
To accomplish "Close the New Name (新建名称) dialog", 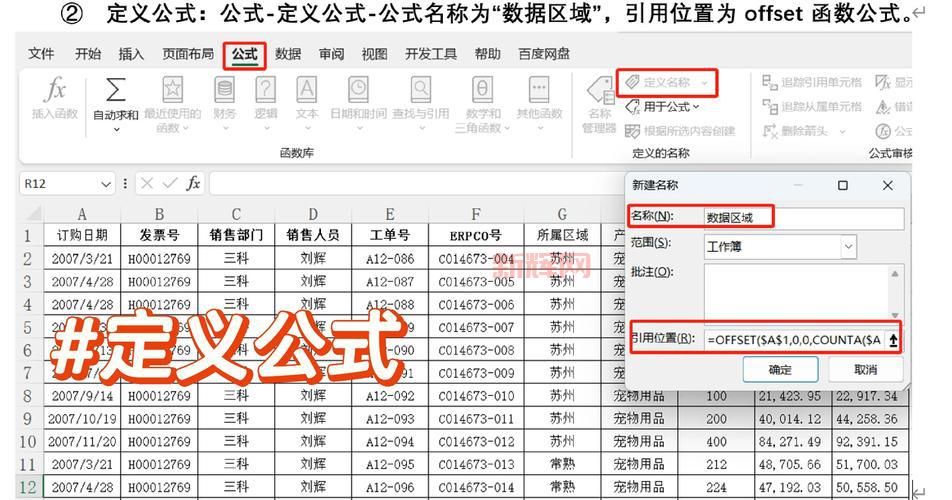I will click(888, 186).
